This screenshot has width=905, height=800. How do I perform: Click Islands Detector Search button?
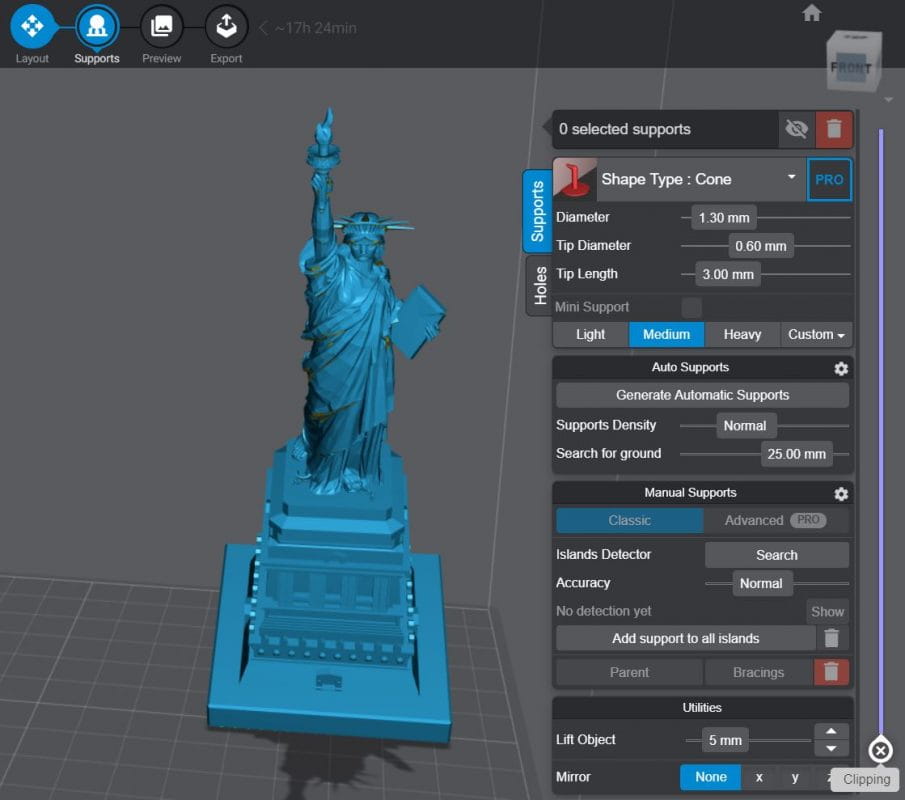(x=776, y=555)
